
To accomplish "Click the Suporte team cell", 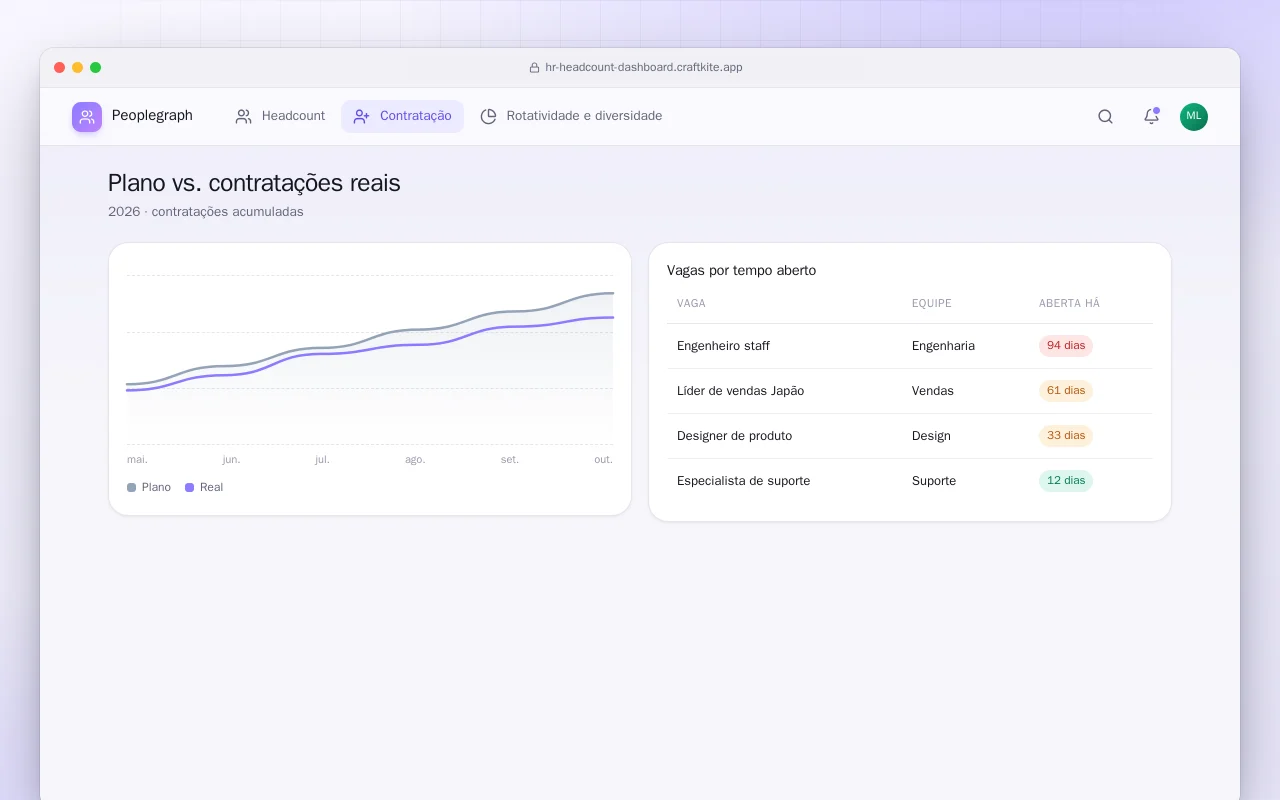I will (x=934, y=481).
